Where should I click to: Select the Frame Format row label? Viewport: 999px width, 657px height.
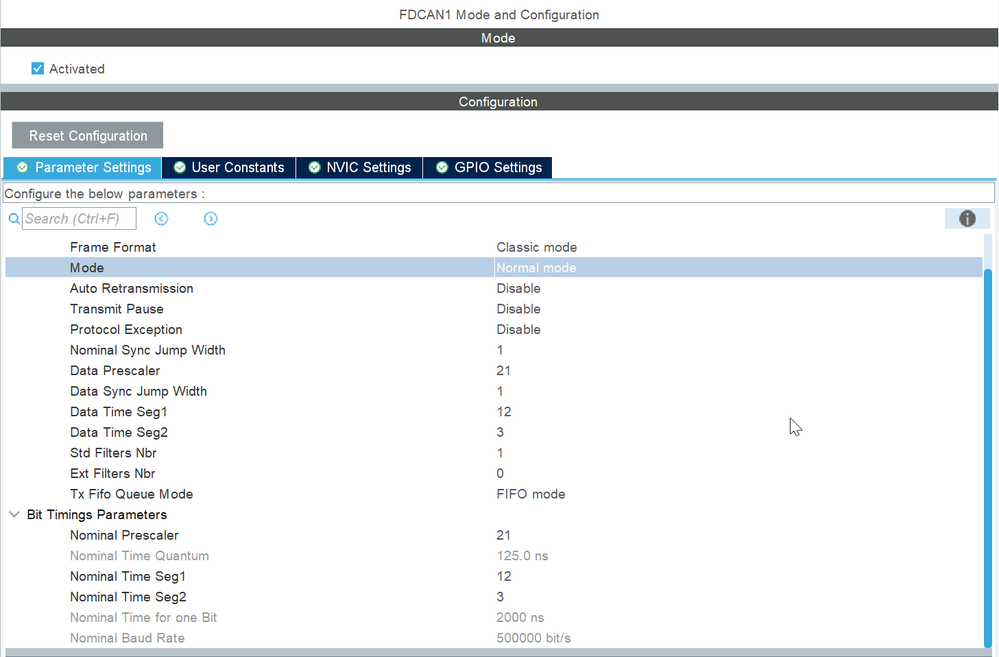pyautogui.click(x=113, y=247)
